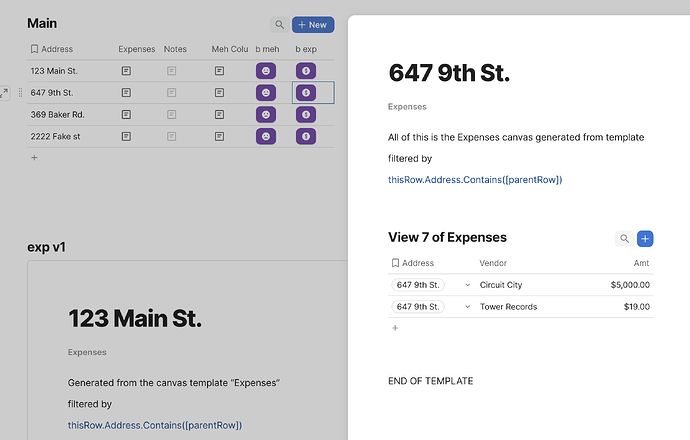
Task: Select b meh column header
Action: pyautogui.click(x=267, y=49)
